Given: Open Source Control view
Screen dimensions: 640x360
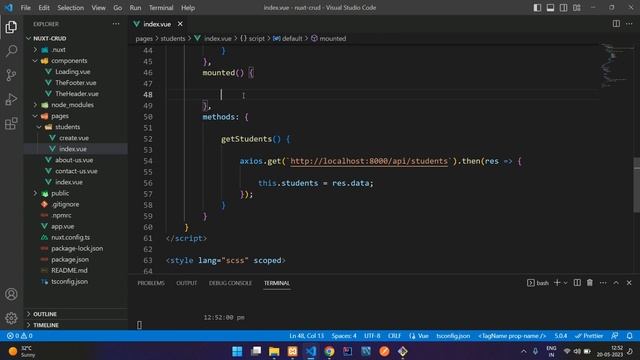Looking at the screenshot, I should point(11,75).
